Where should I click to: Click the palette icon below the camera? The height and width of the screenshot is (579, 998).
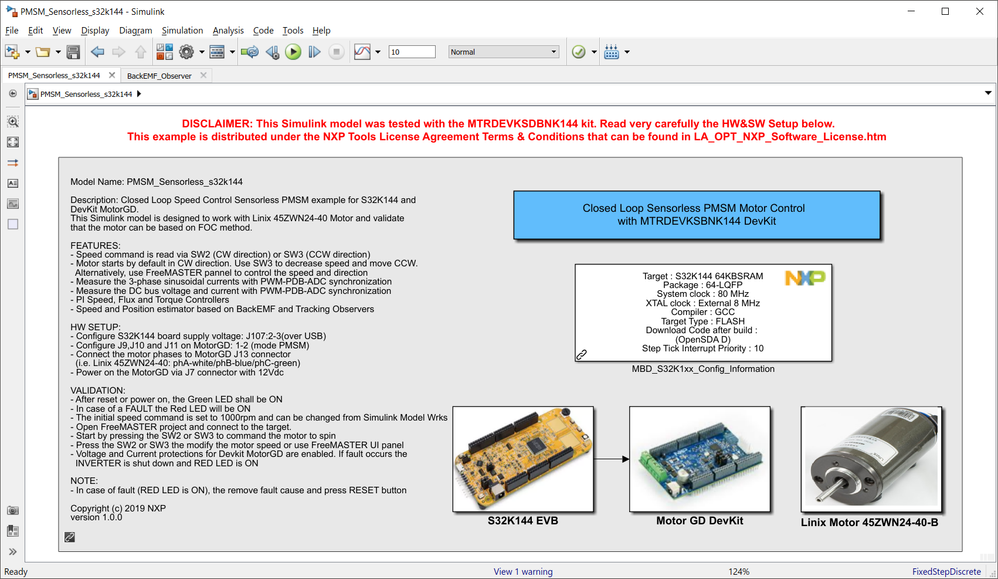[x=13, y=531]
